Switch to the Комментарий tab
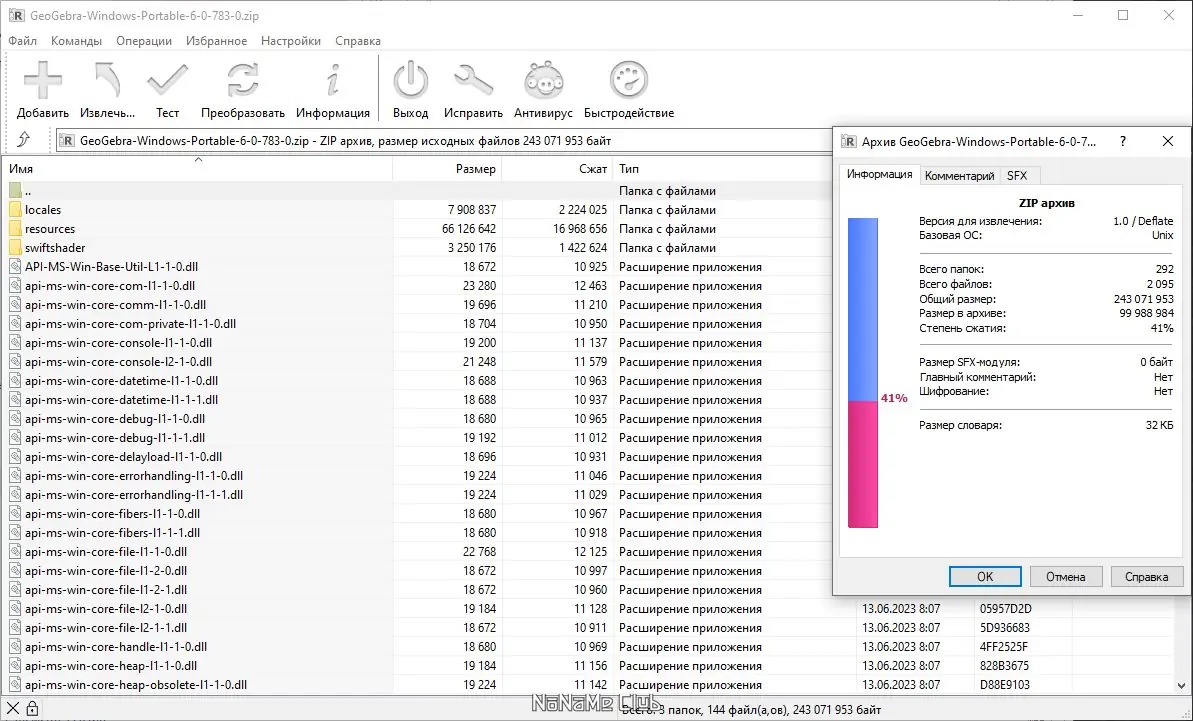 click(959, 176)
